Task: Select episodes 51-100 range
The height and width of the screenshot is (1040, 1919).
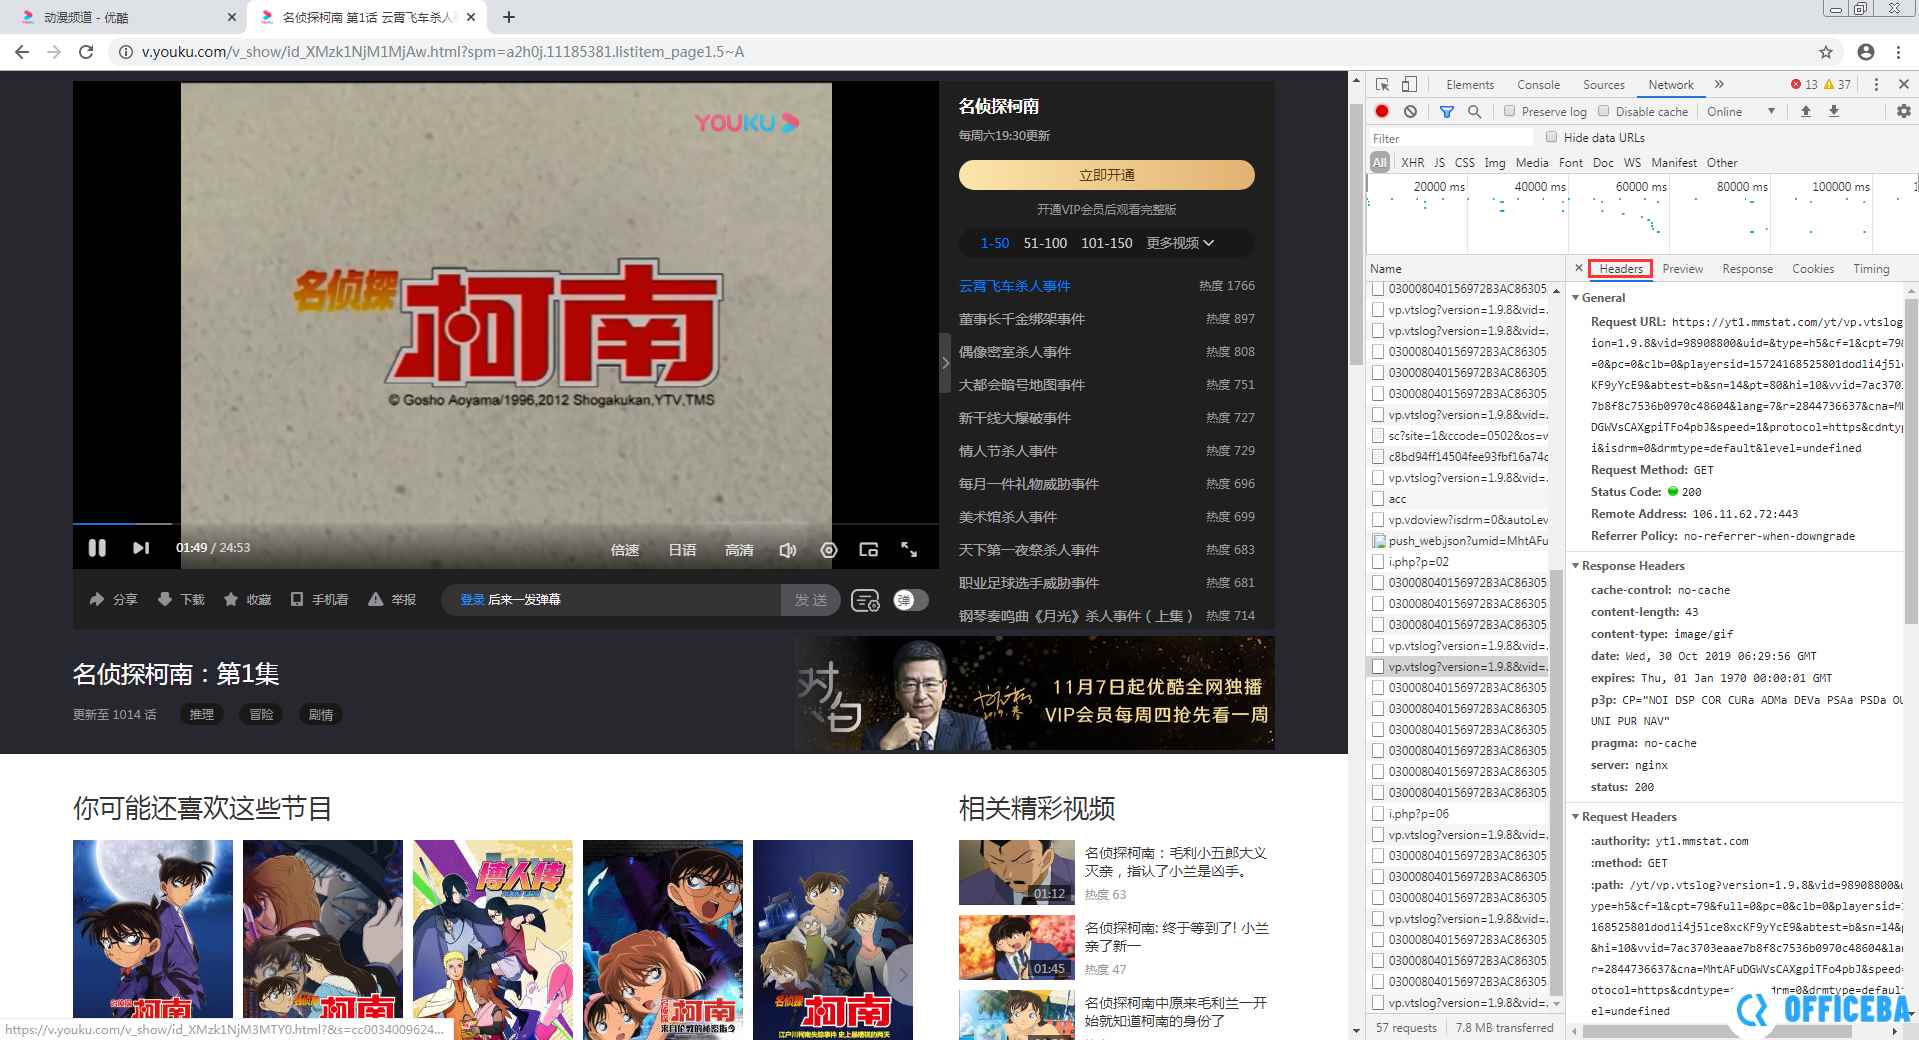Action: [x=1045, y=243]
